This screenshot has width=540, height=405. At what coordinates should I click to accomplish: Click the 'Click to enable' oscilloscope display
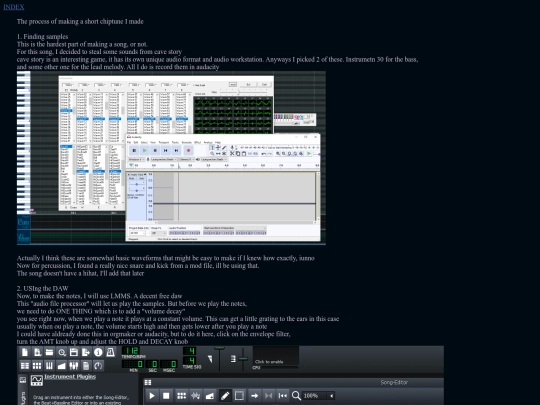(276, 356)
